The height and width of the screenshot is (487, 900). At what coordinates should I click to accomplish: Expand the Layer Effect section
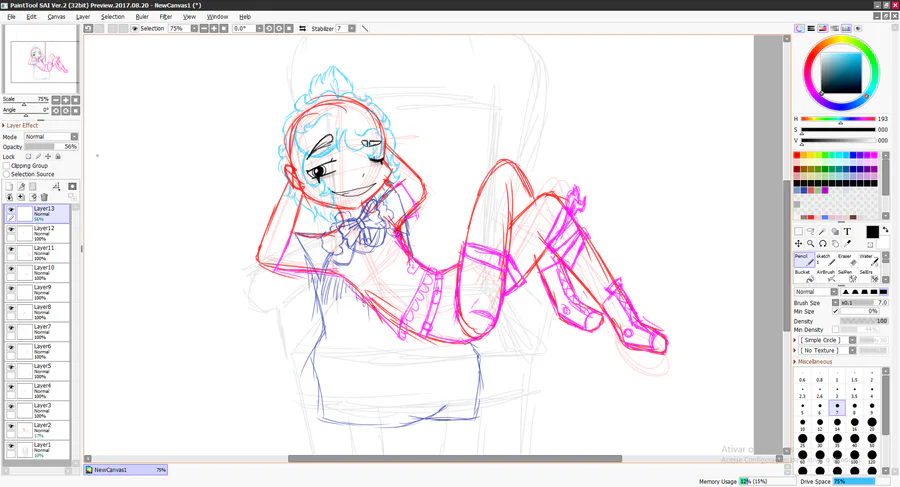pyautogui.click(x=20, y=125)
